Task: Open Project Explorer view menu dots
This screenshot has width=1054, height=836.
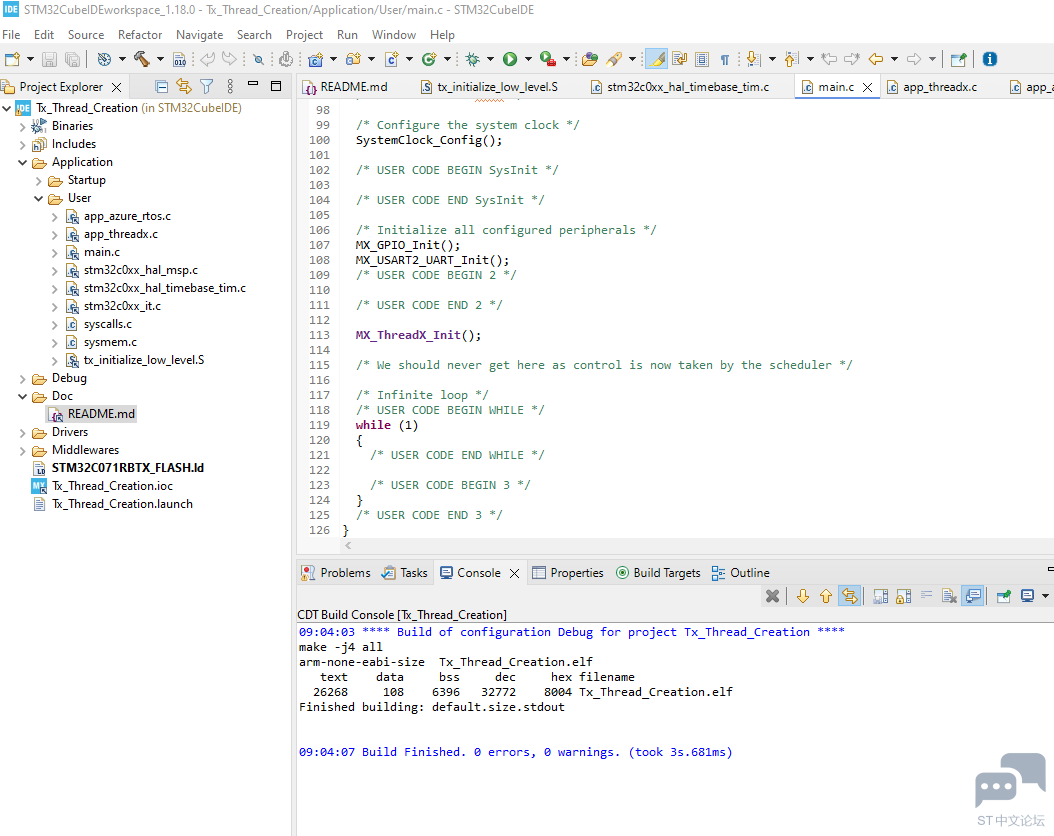Action: [x=230, y=86]
